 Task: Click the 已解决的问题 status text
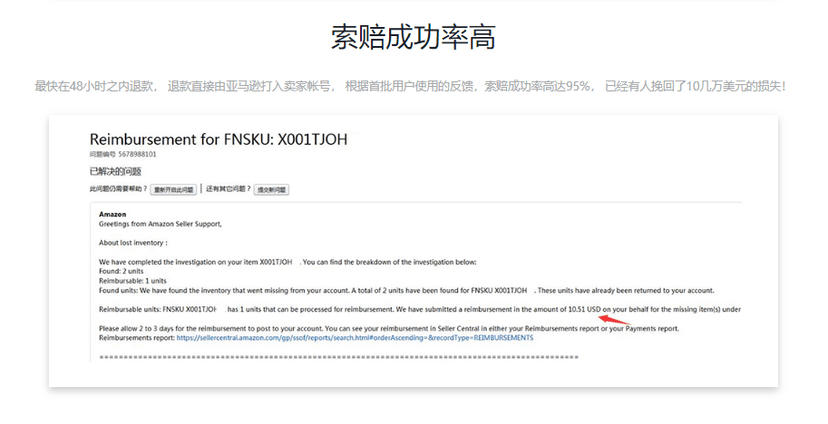tap(115, 172)
